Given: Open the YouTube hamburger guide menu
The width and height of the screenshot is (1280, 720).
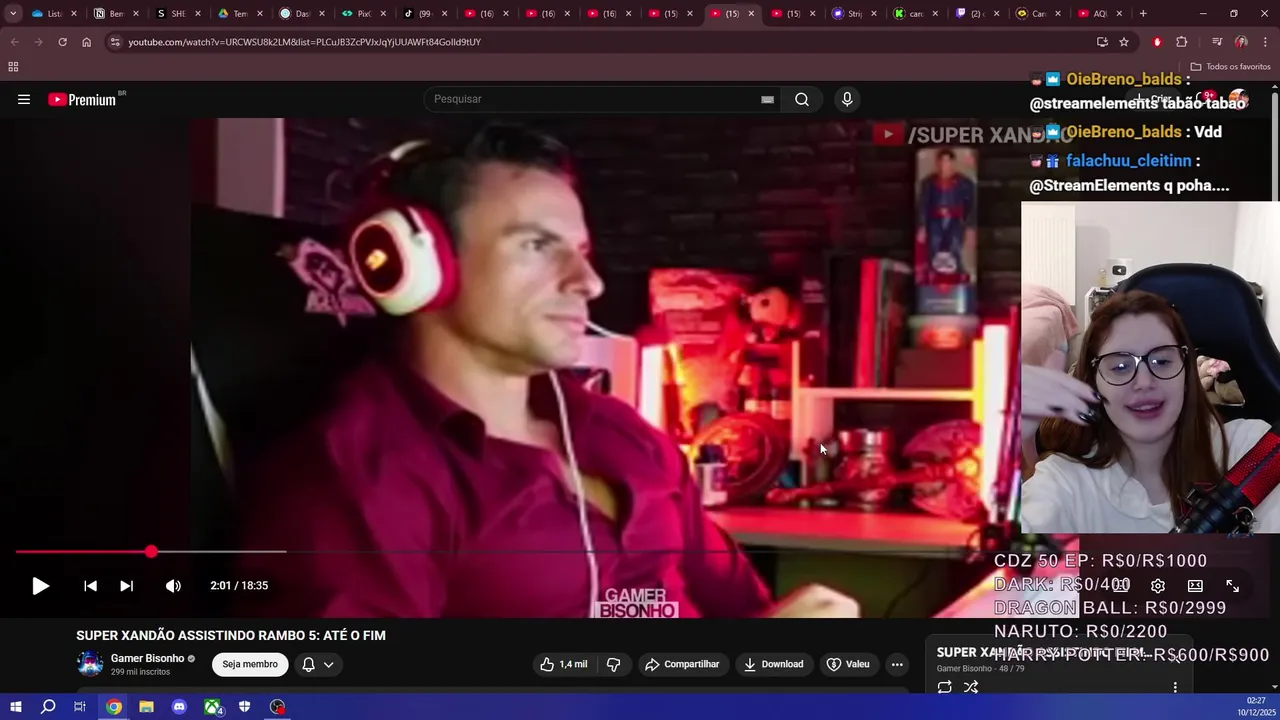Looking at the screenshot, I should click(x=24, y=99).
